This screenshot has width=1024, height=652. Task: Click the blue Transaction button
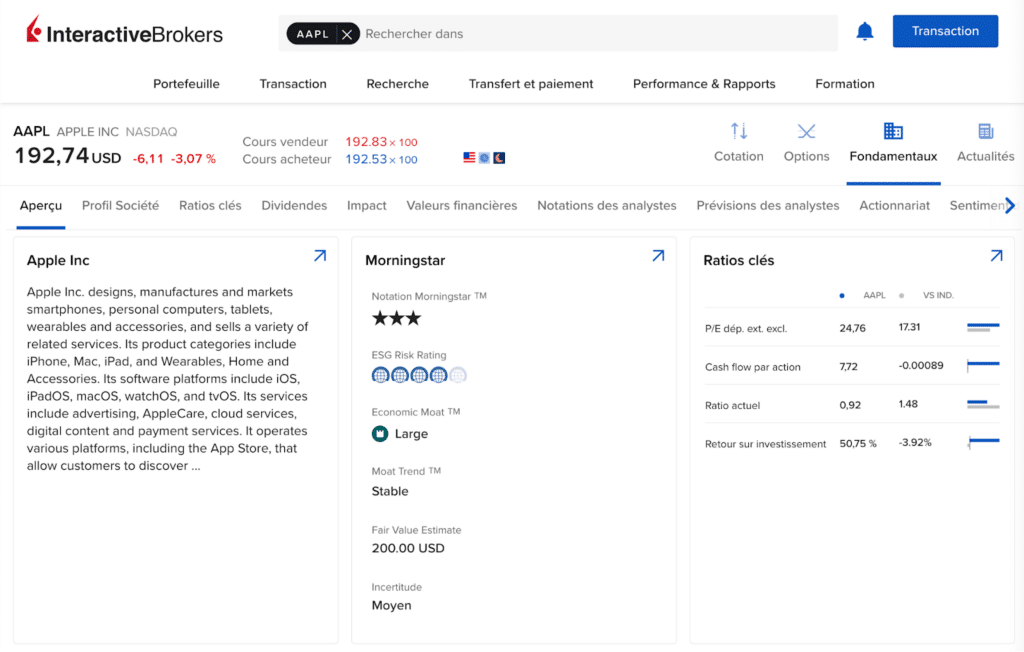[945, 31]
